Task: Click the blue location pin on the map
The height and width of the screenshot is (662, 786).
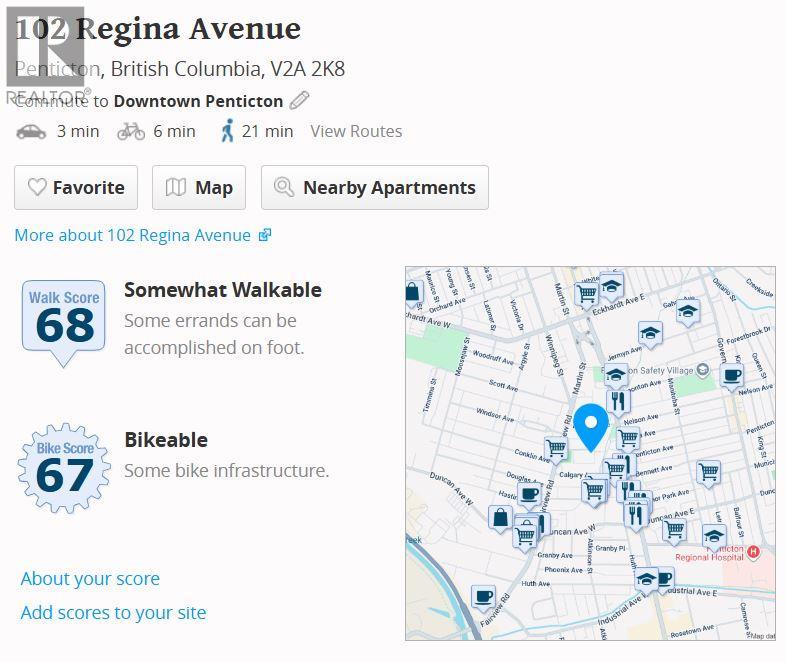Action: tap(591, 427)
